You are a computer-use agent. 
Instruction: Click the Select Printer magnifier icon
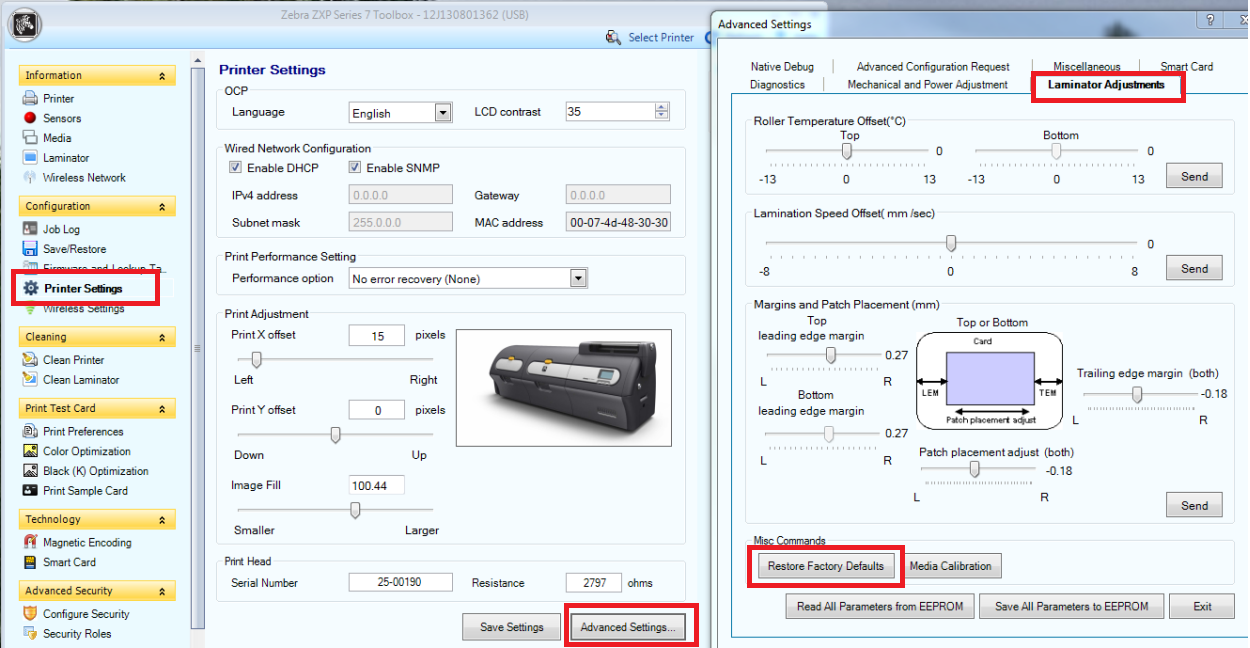point(614,37)
